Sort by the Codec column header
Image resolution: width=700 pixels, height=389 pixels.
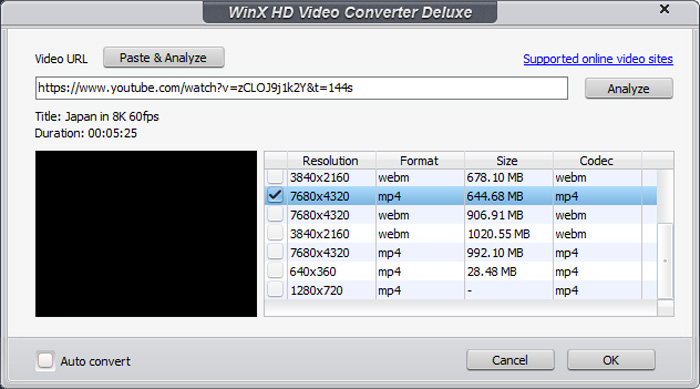597,161
